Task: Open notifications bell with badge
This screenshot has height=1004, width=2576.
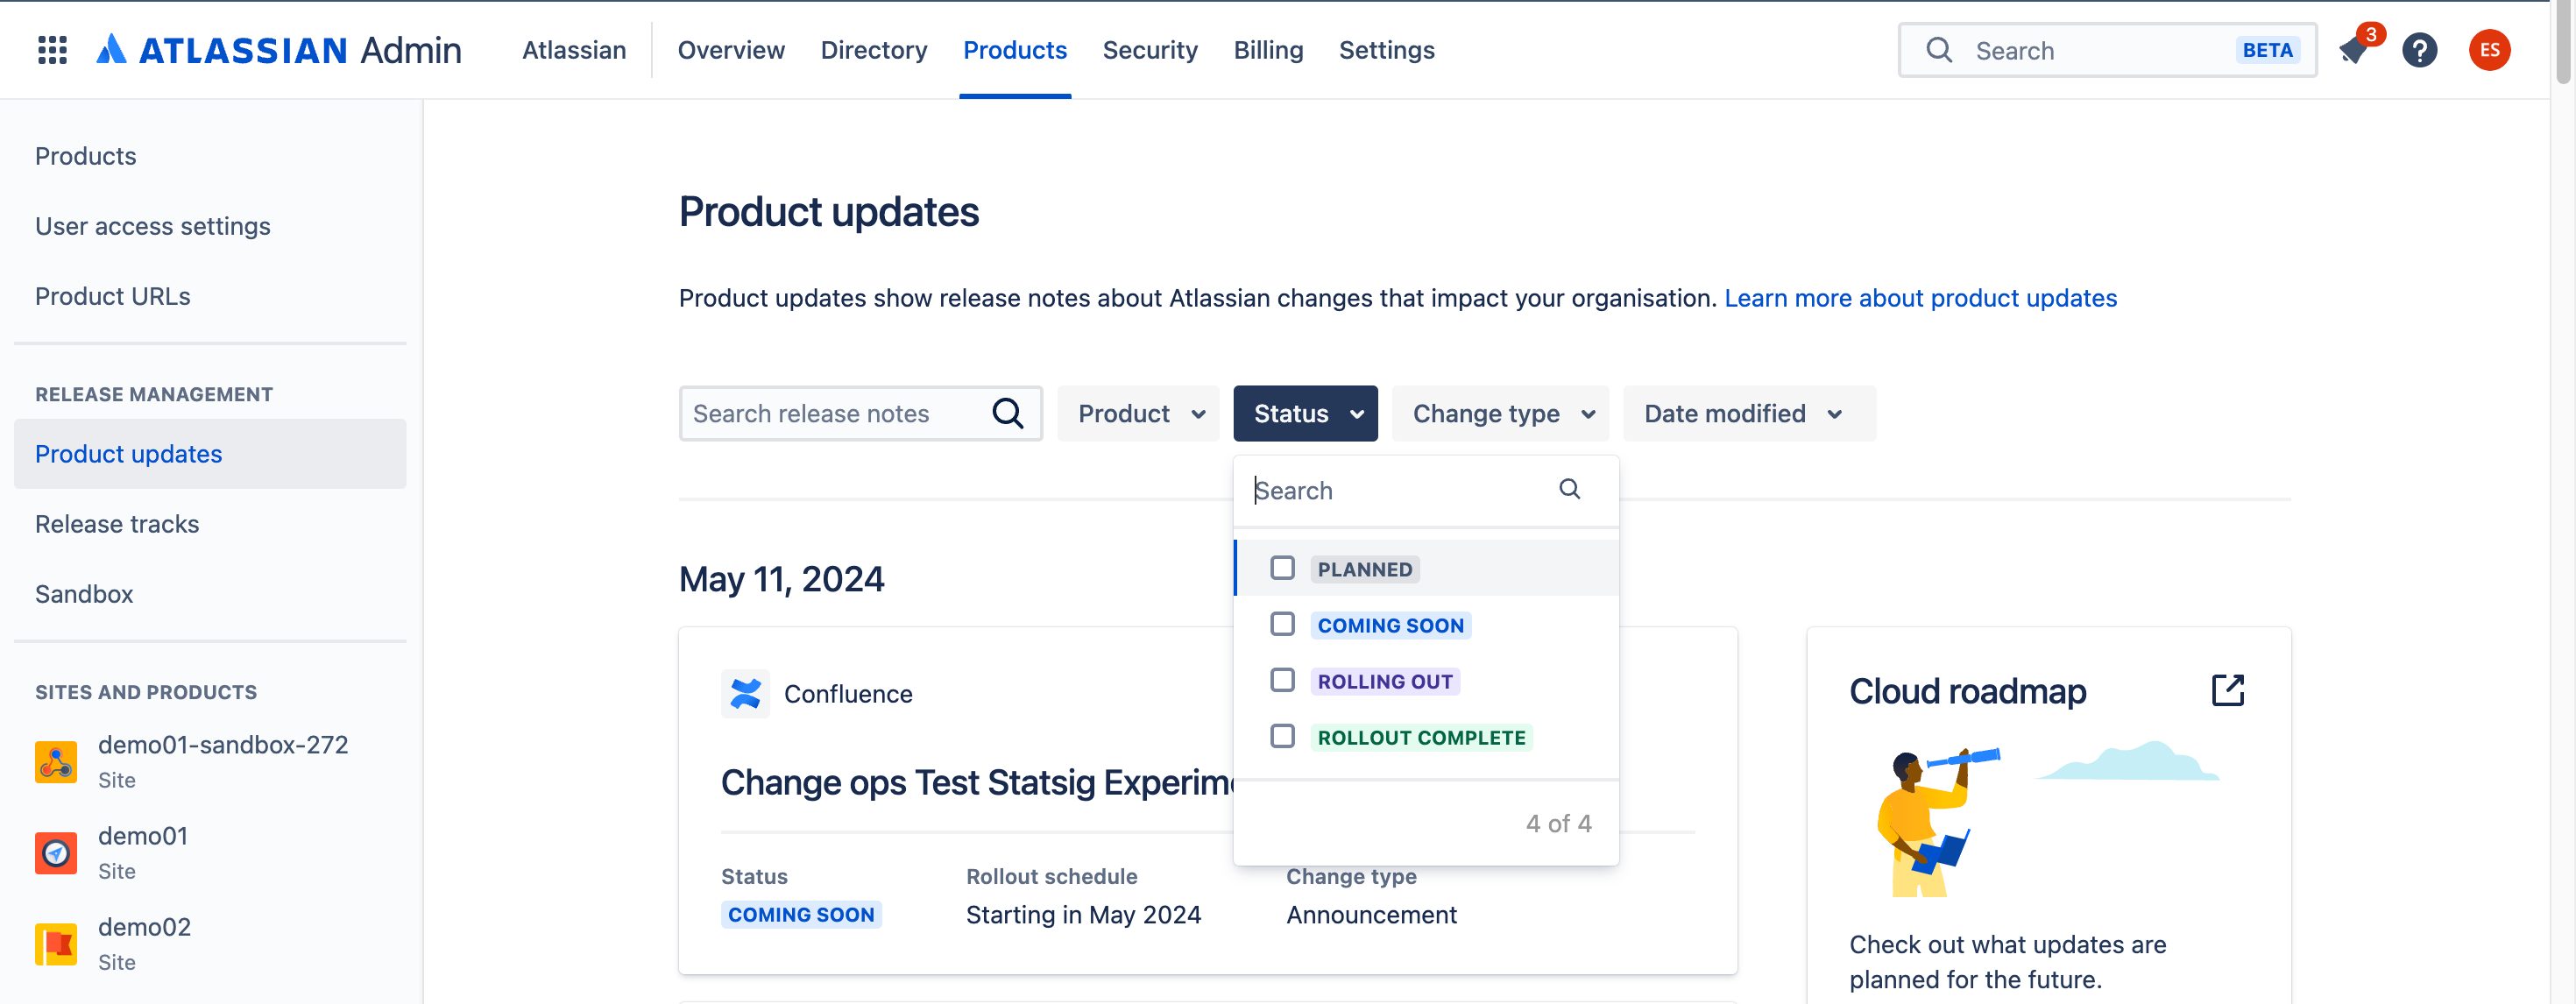Action: point(2355,50)
